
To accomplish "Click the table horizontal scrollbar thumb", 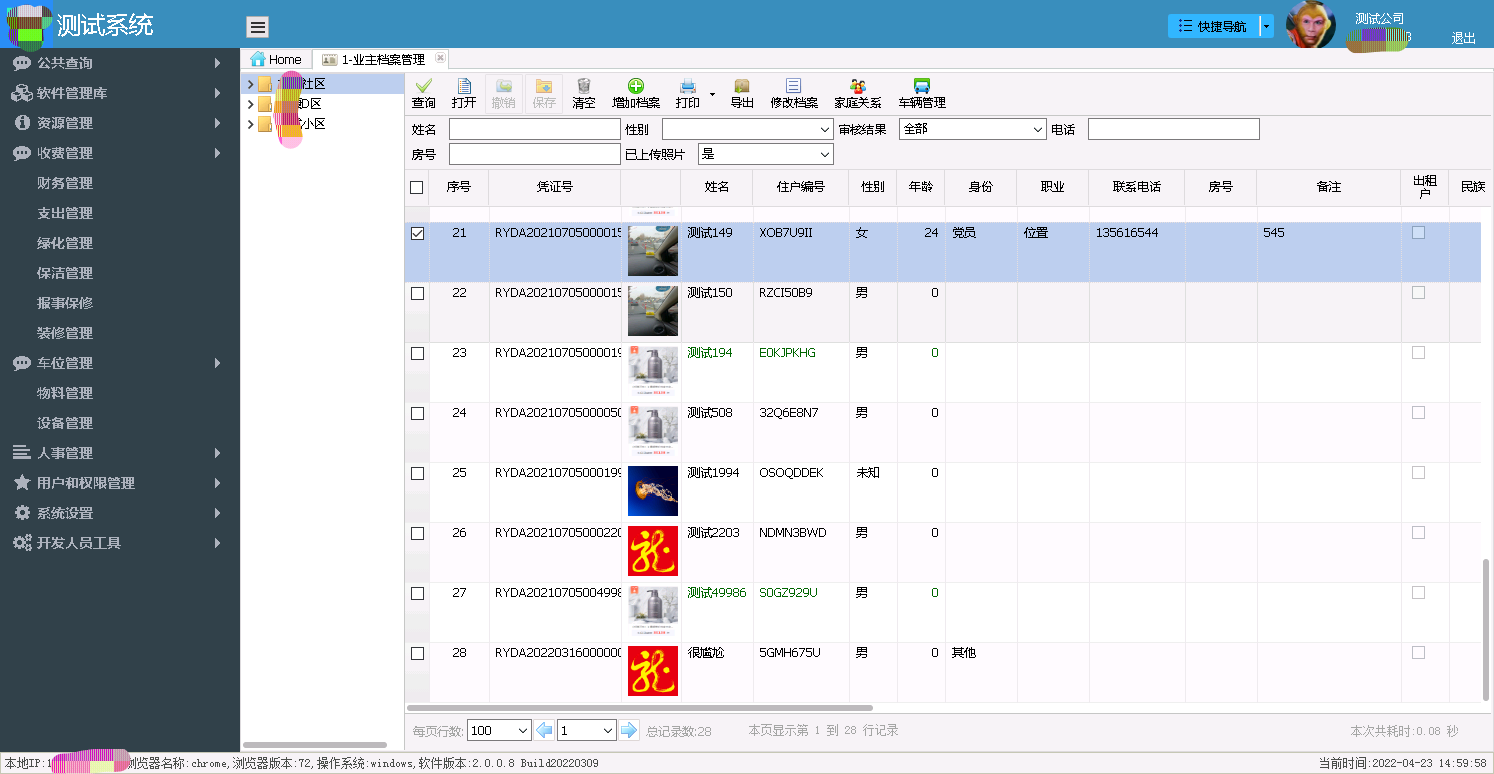I will coord(640,708).
